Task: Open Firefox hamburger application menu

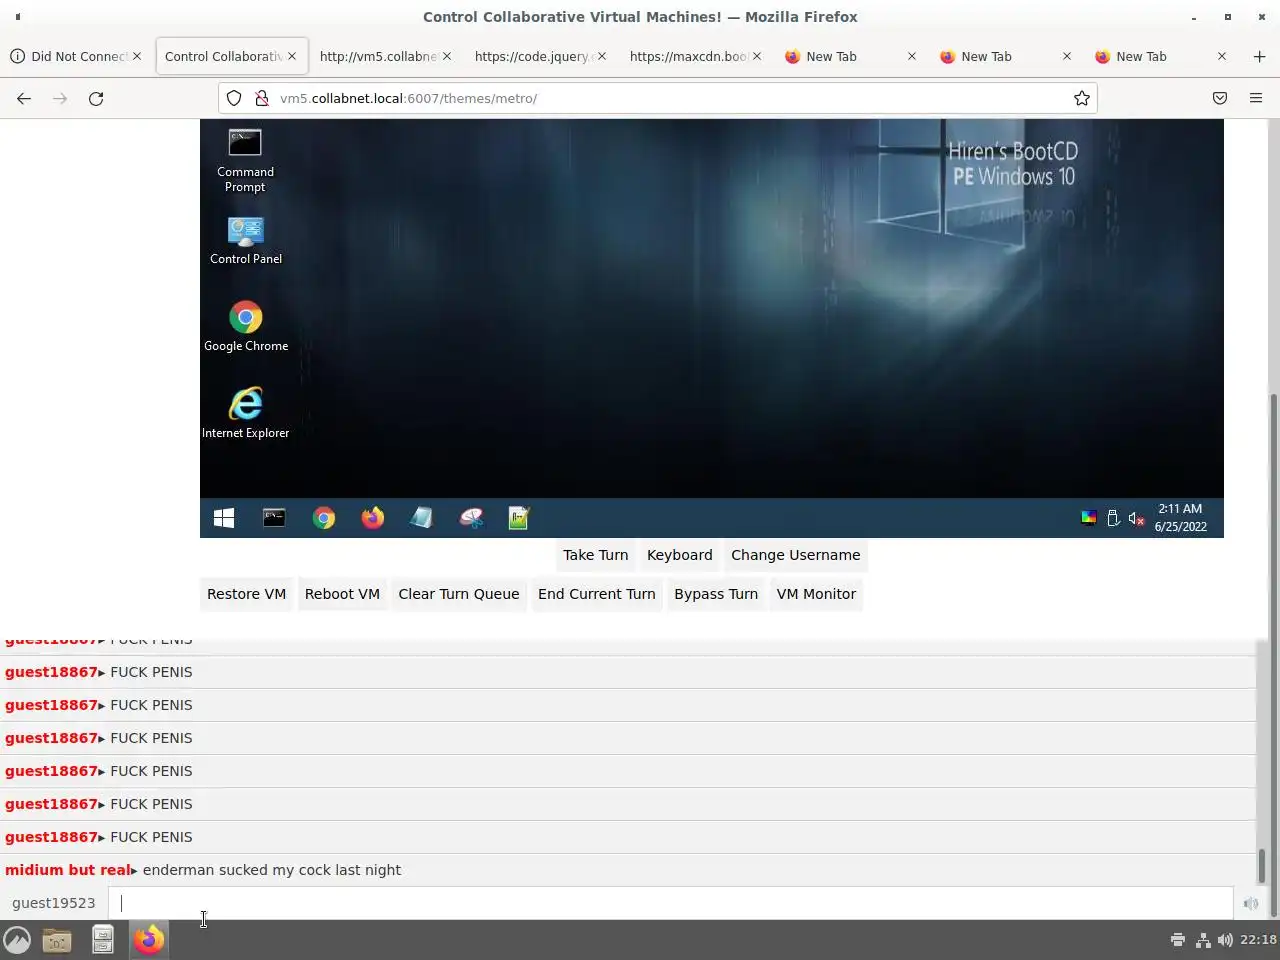Action: click(x=1256, y=98)
